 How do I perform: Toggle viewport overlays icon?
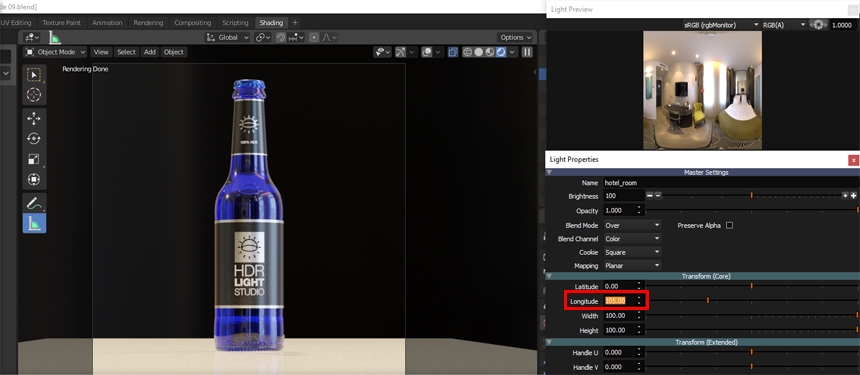[x=426, y=52]
